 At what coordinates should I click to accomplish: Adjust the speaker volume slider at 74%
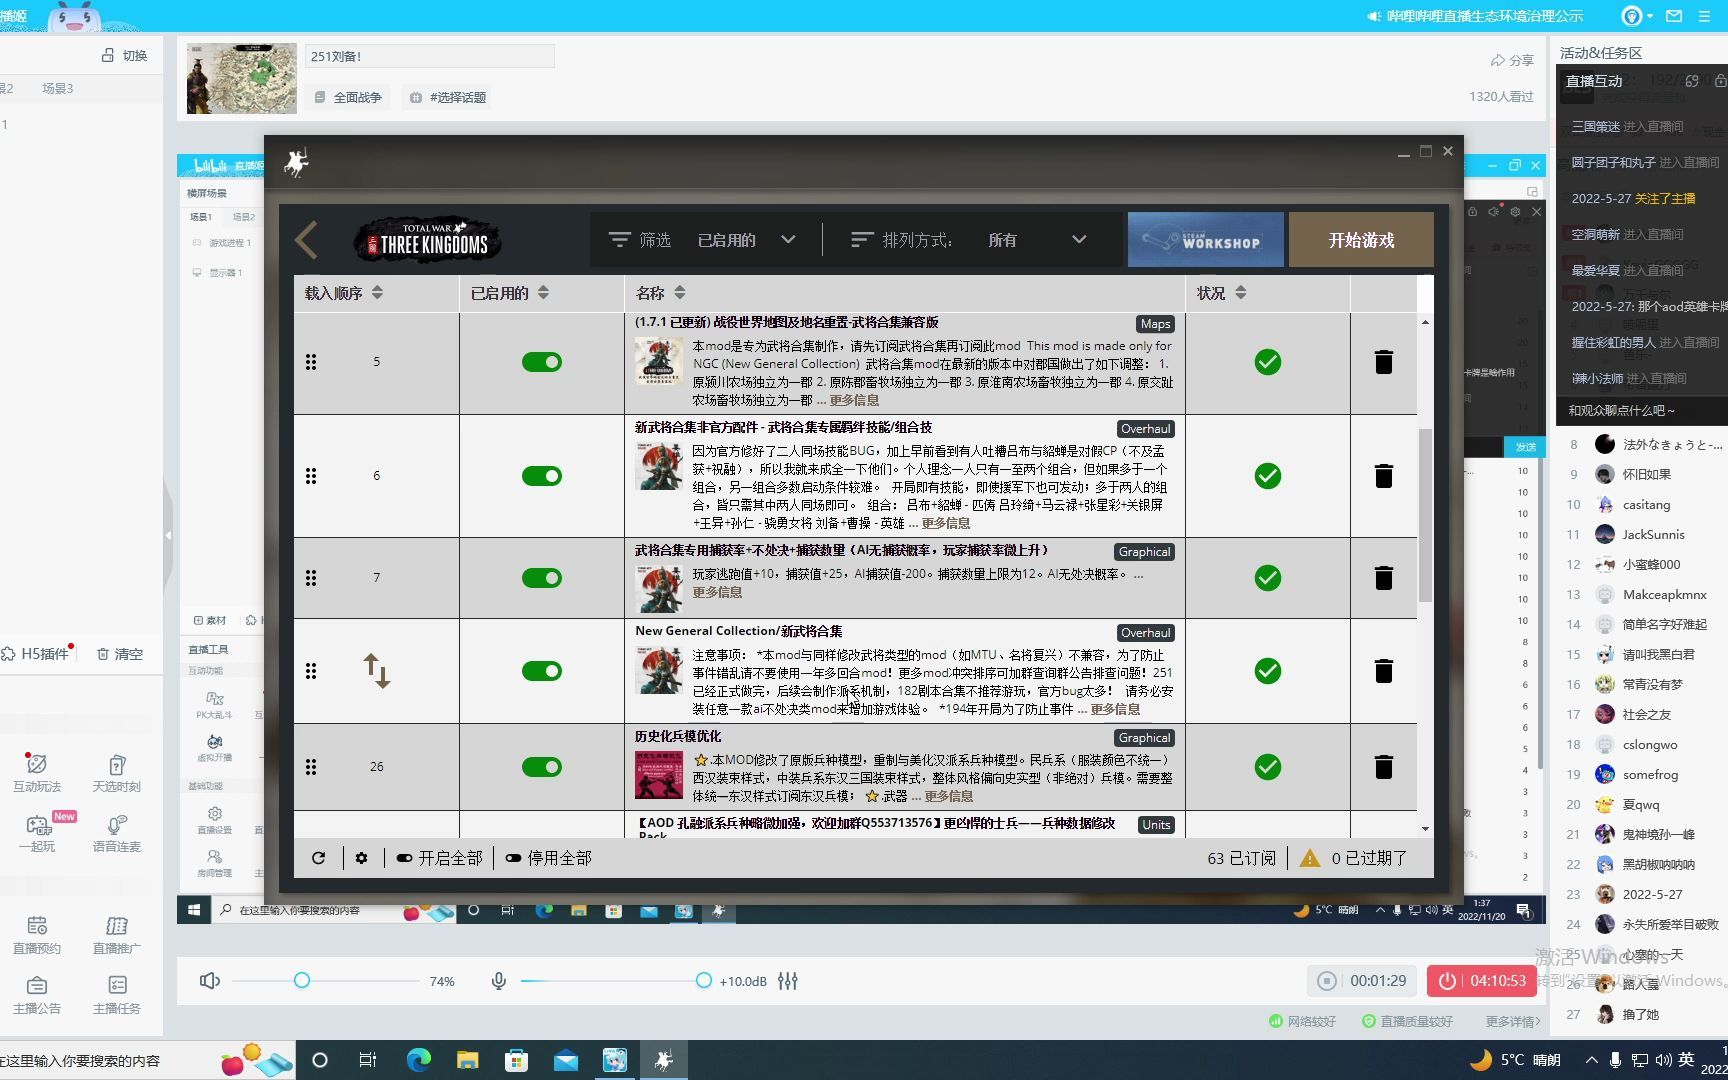point(302,981)
